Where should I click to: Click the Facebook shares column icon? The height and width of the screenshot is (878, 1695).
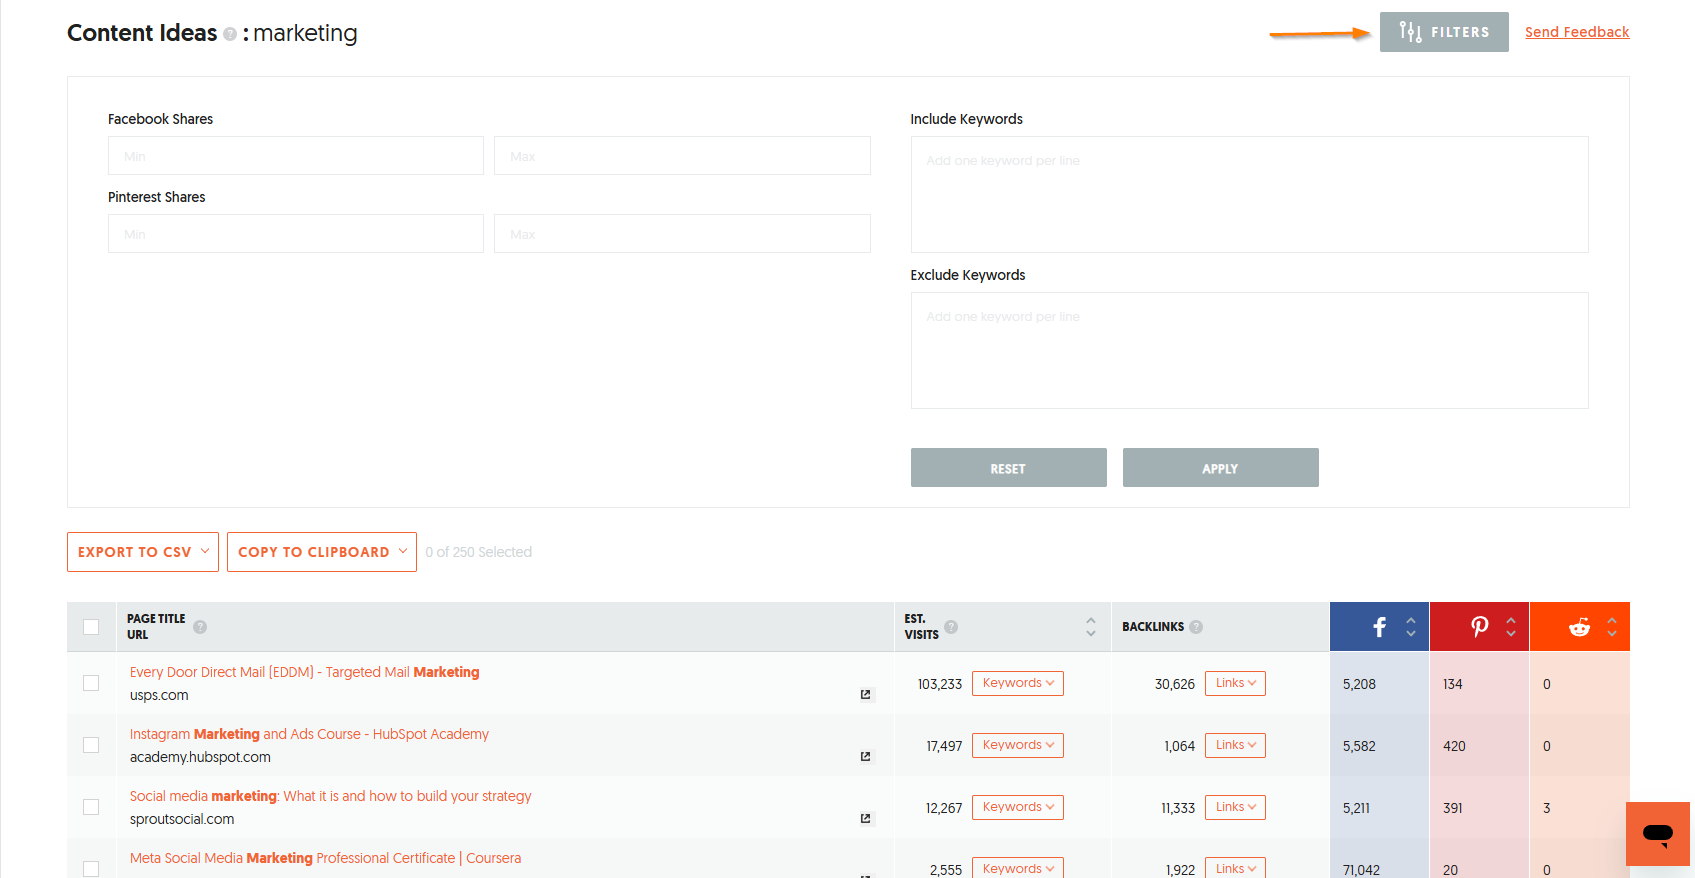pos(1379,627)
